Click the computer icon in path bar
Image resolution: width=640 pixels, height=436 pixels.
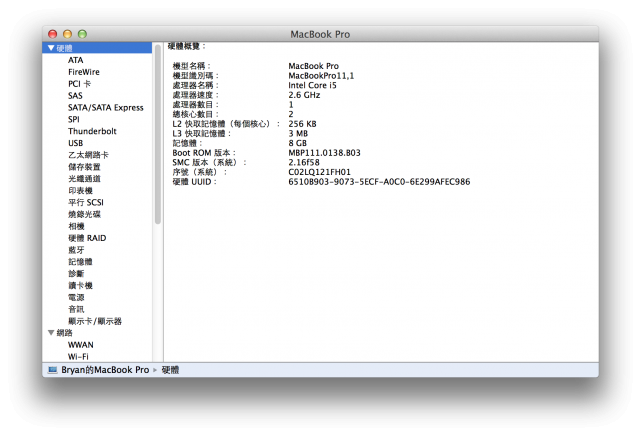(x=52, y=370)
